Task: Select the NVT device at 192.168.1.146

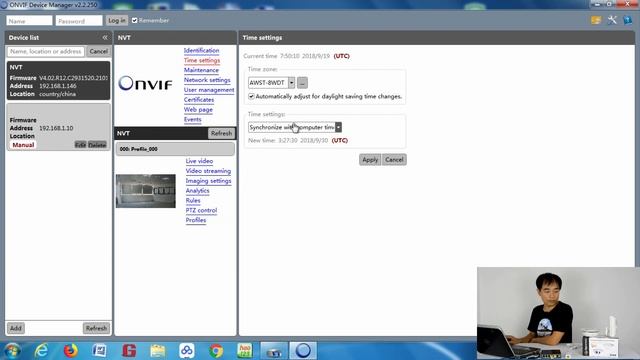Action: 58,81
